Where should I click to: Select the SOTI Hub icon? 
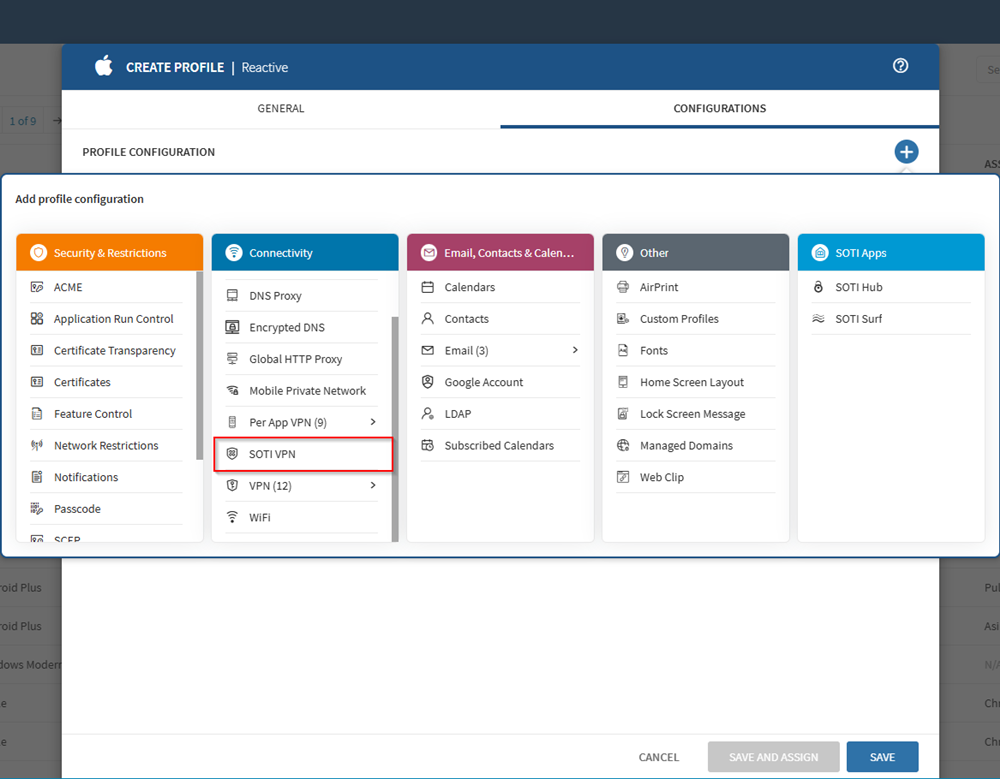coord(819,287)
